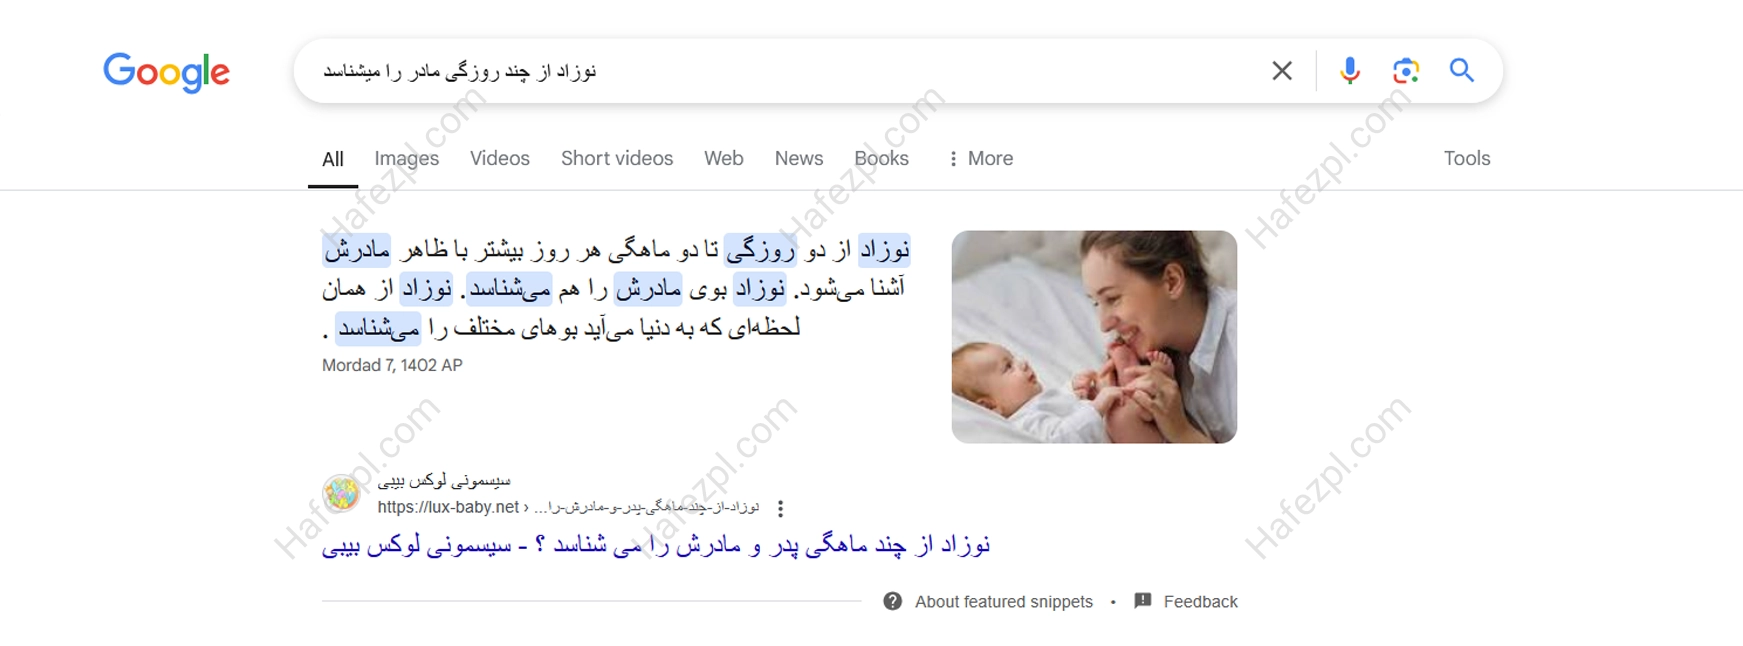Screen dimensions: 1743x646
Task: Click the Feedback flag icon
Action: (x=1143, y=601)
